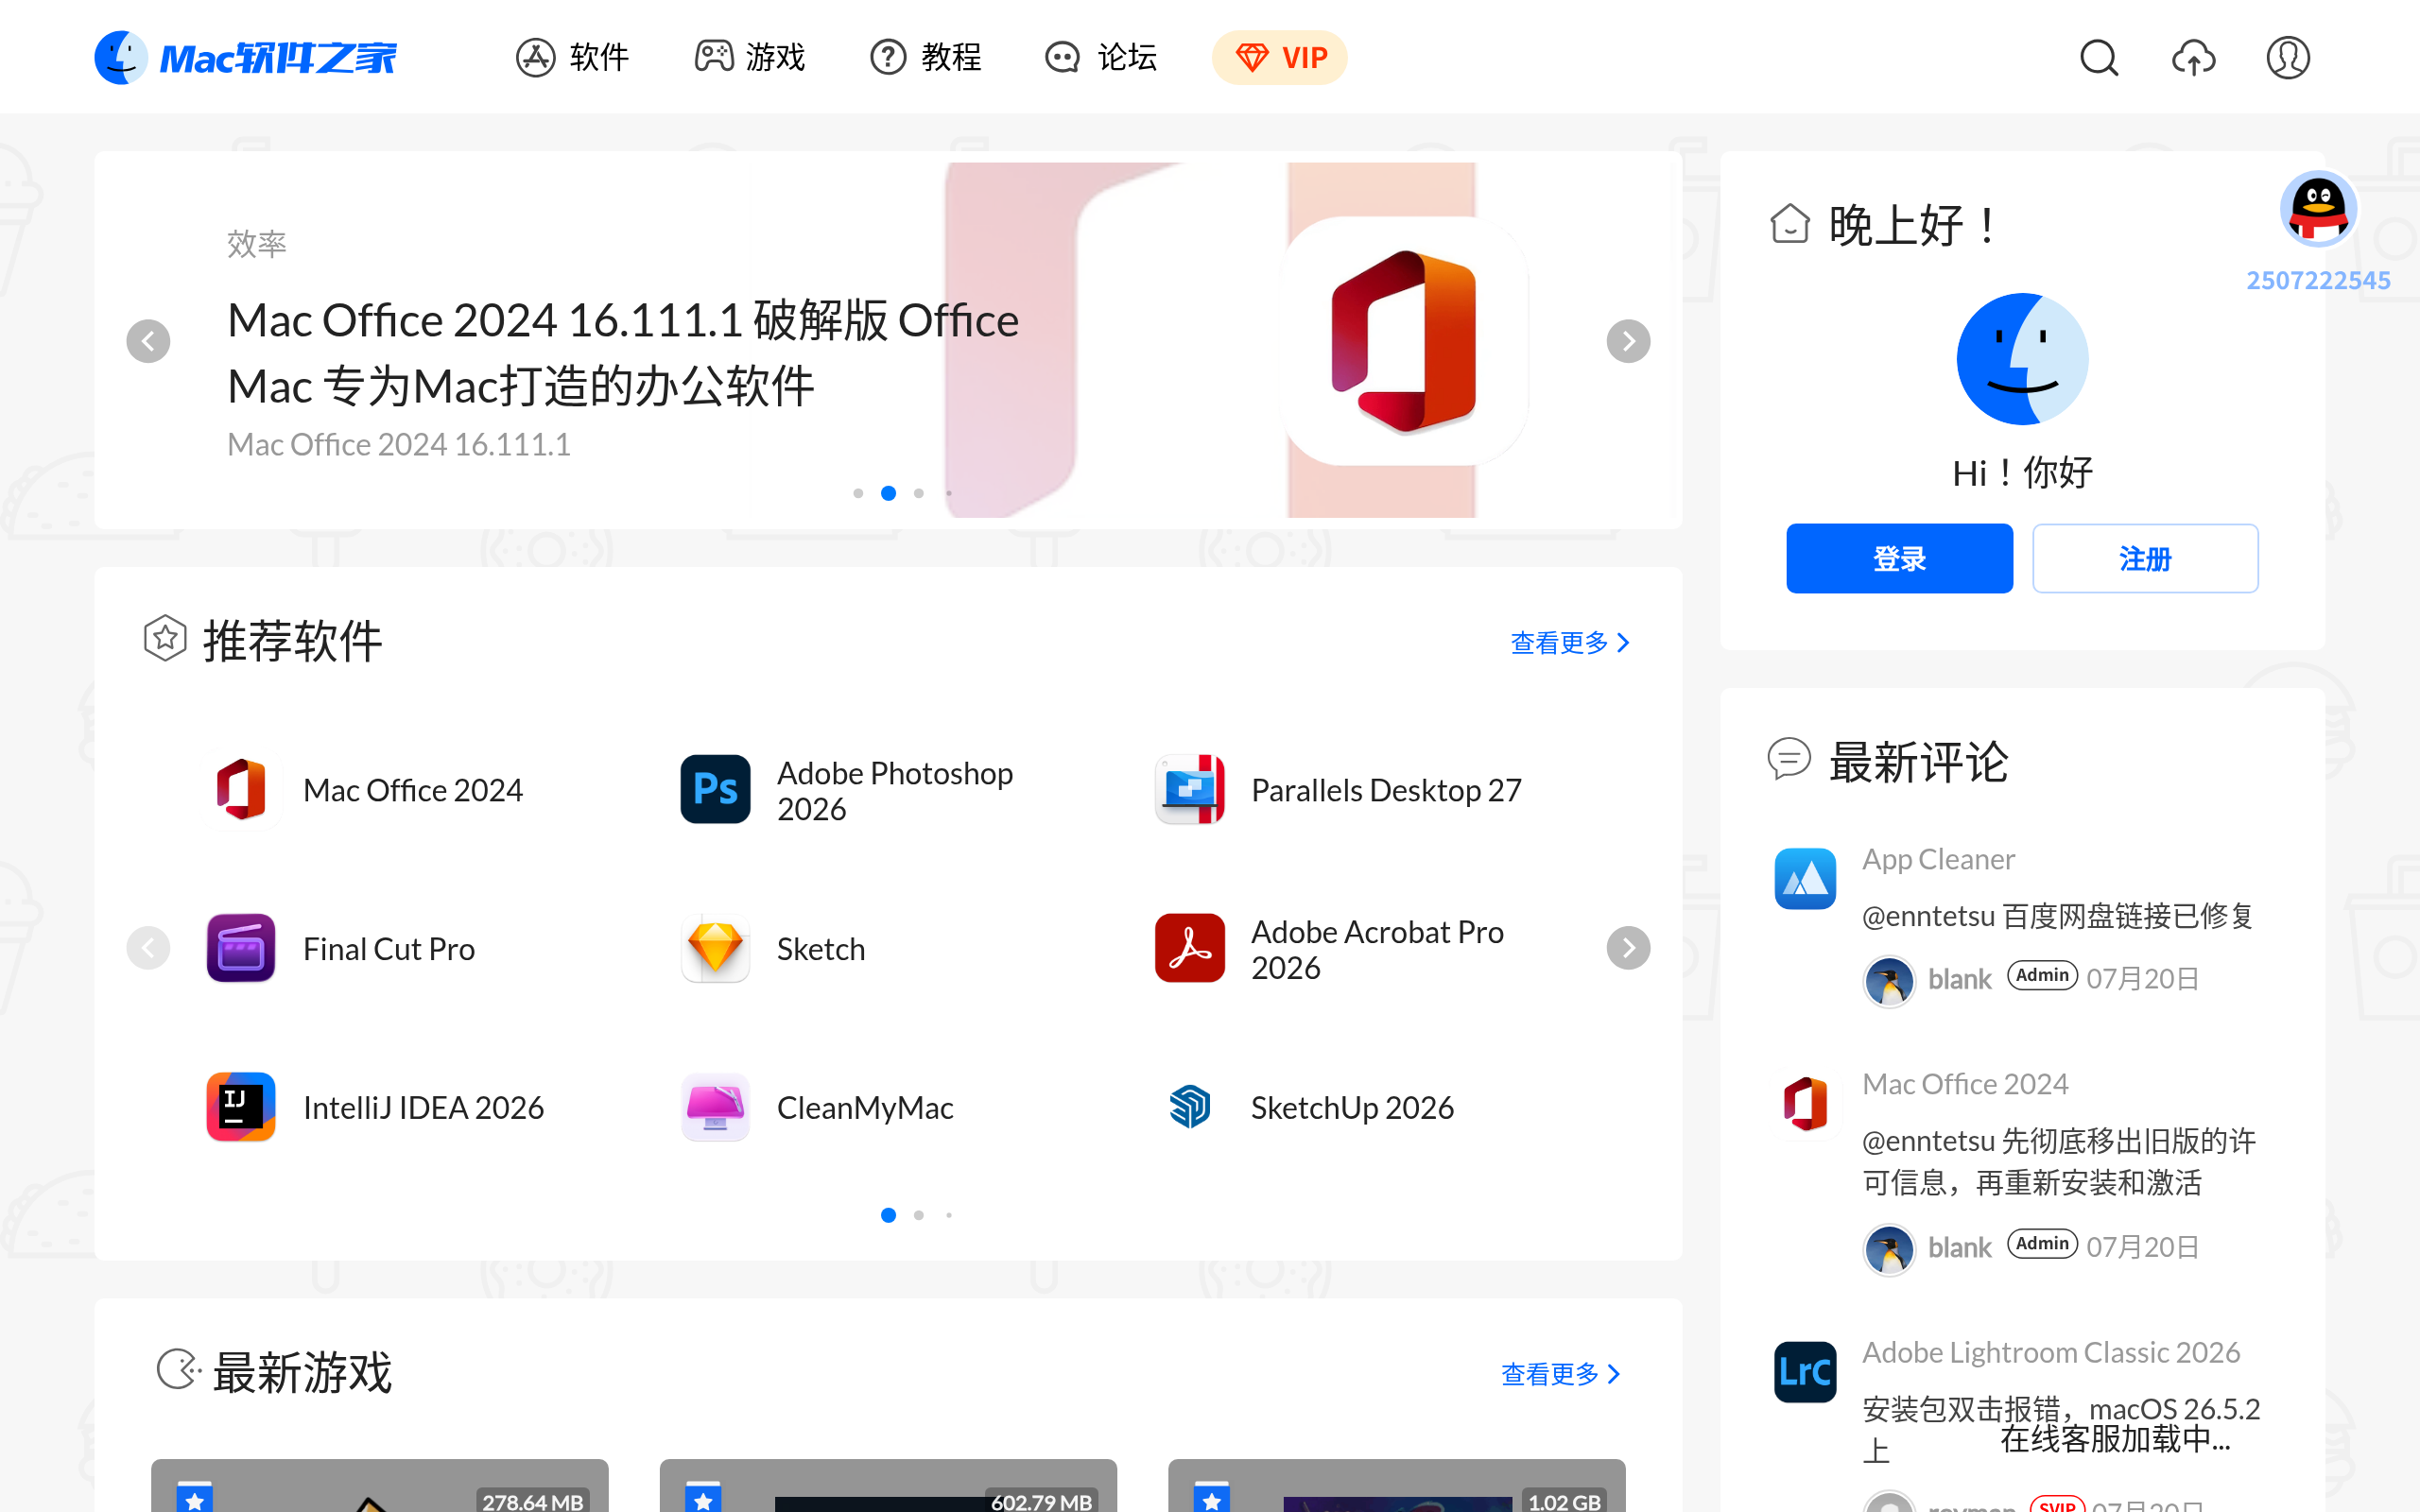Open App Cleaner comment title link

pos(1938,859)
